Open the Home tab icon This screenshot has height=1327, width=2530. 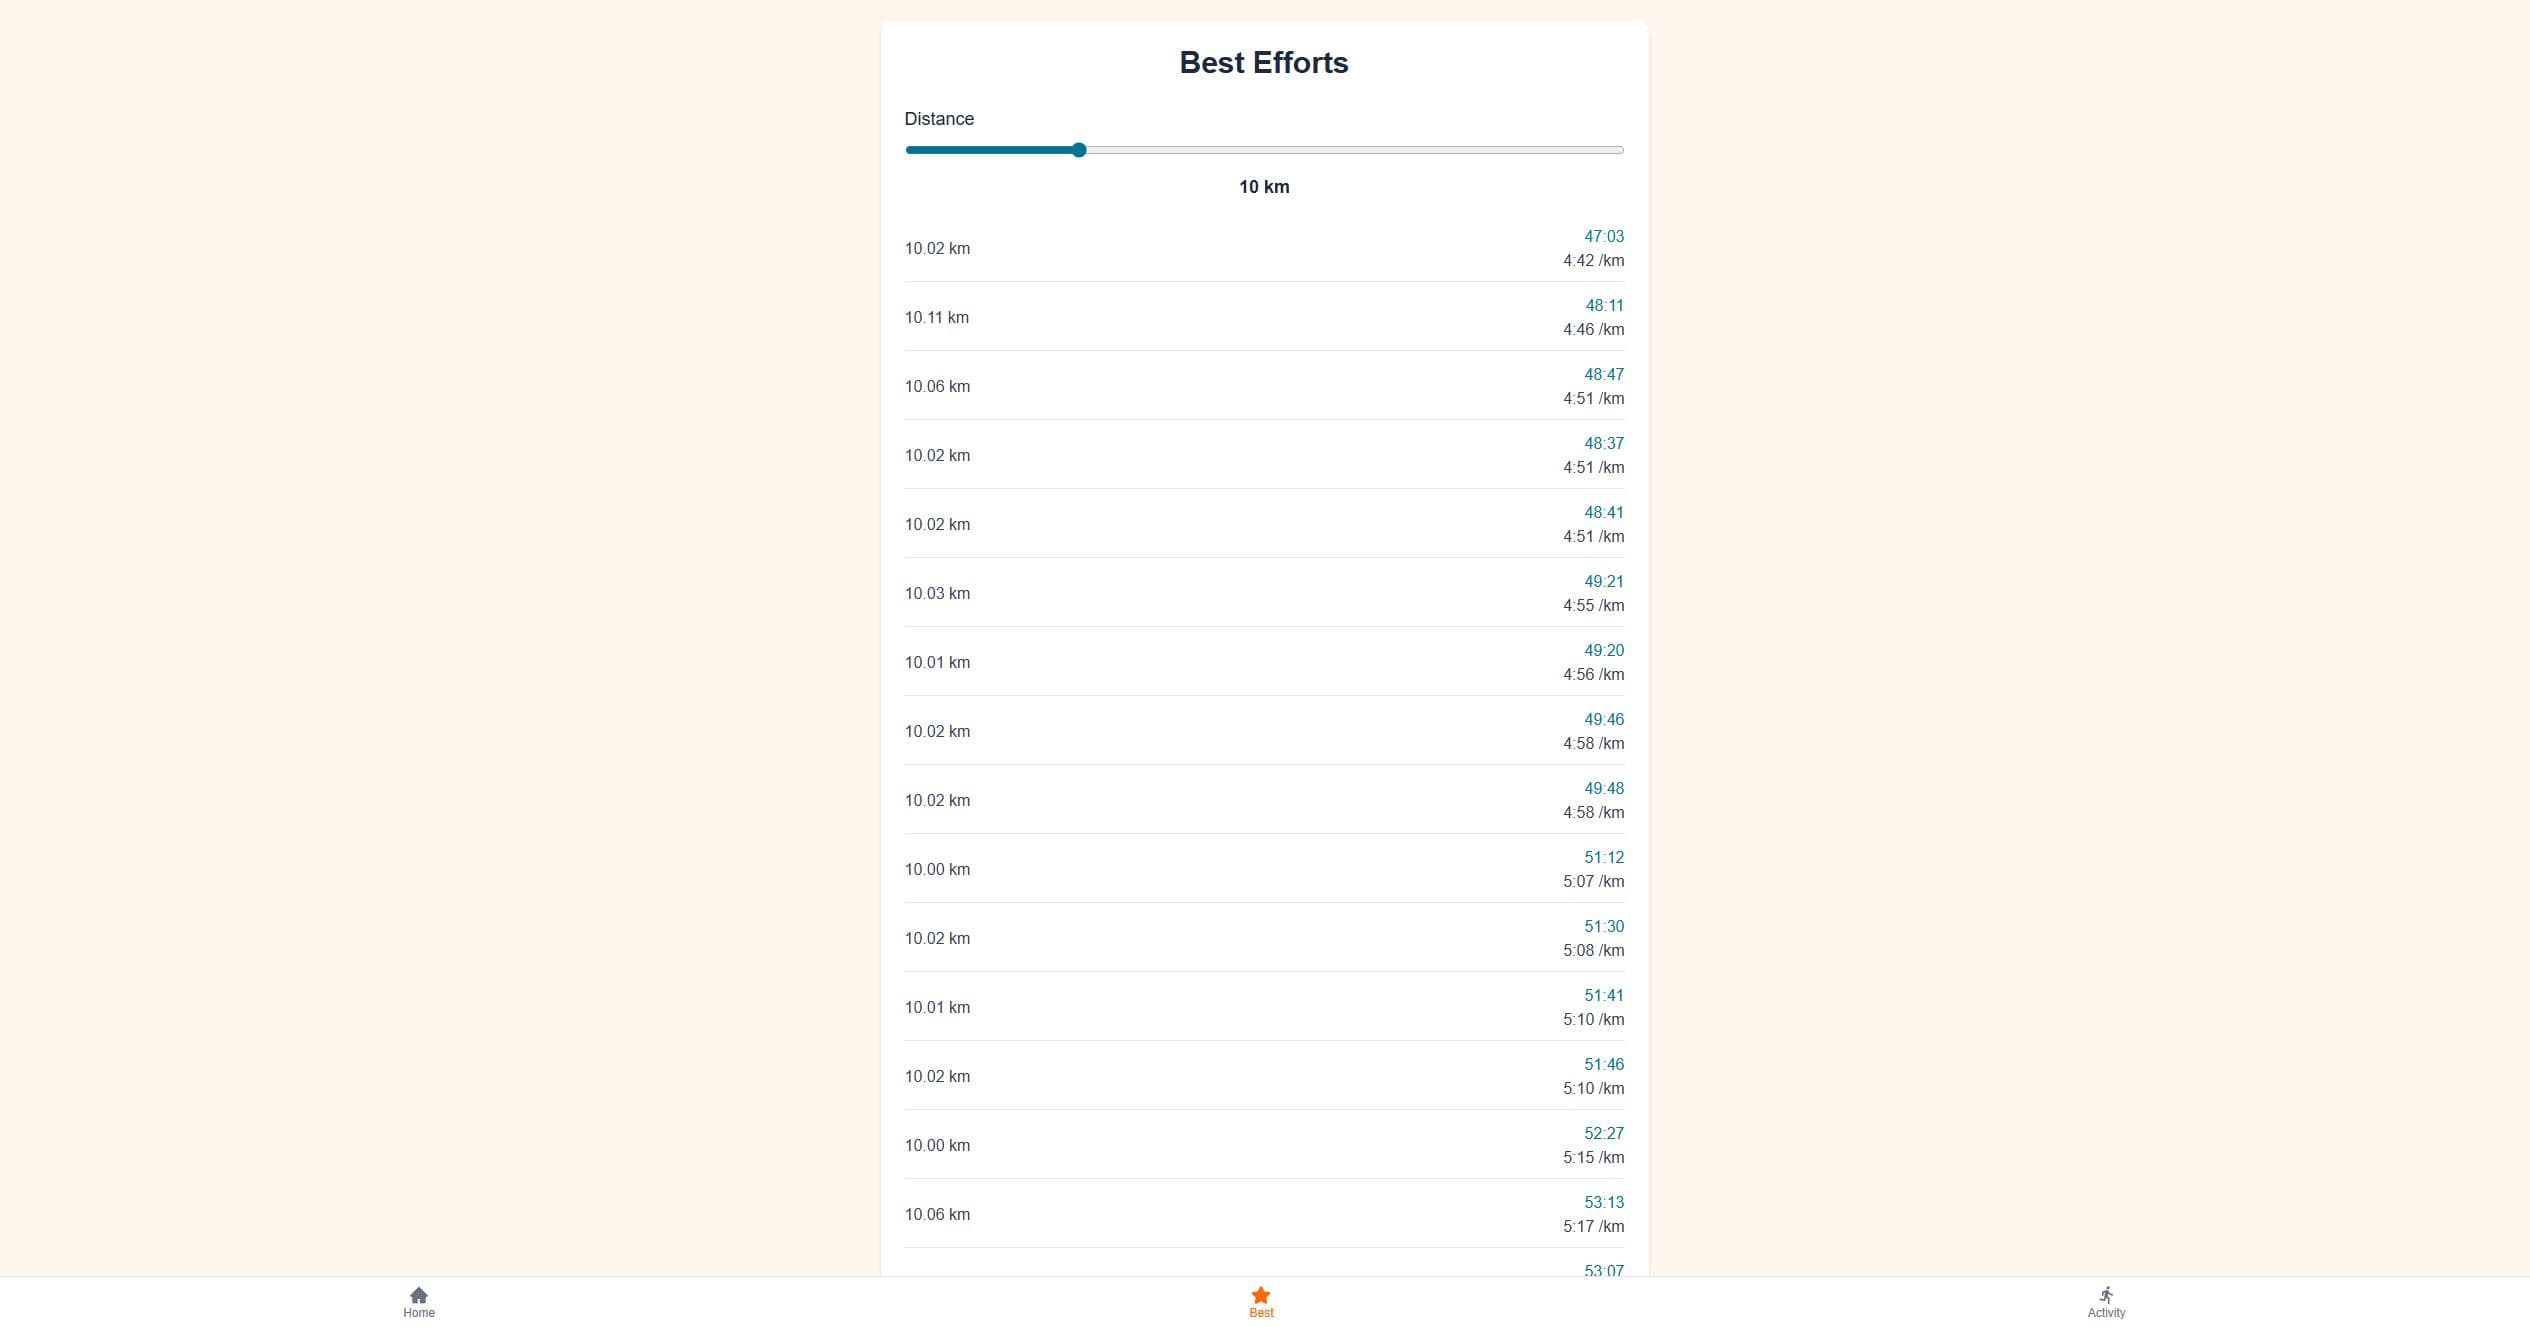(x=419, y=1295)
